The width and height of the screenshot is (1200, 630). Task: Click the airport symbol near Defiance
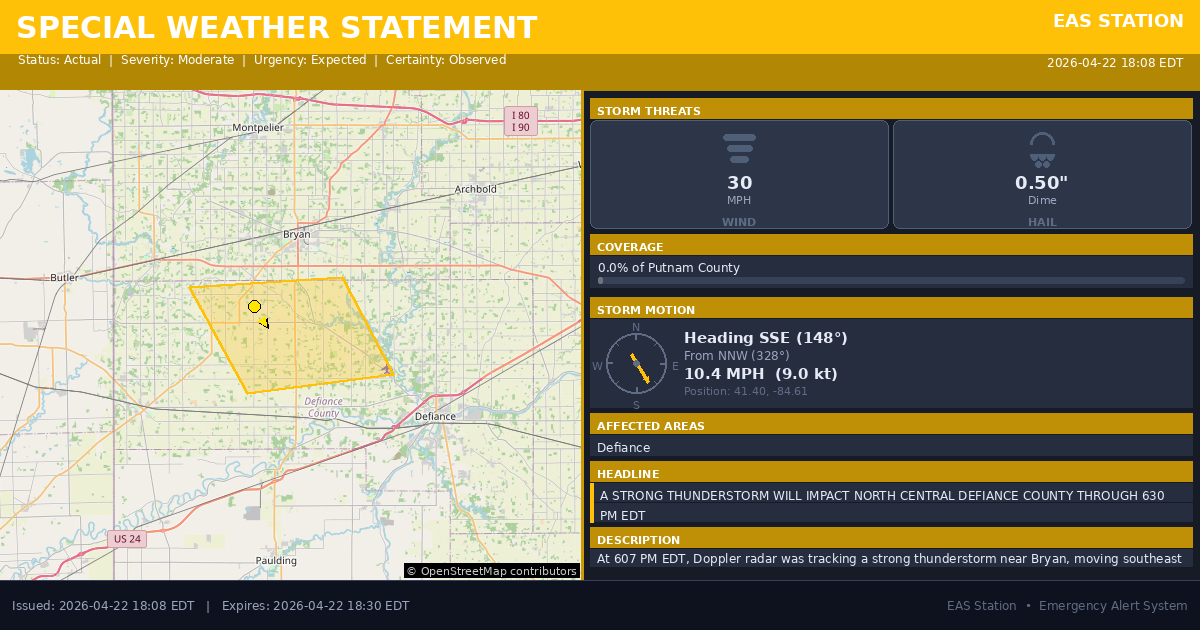click(x=387, y=369)
